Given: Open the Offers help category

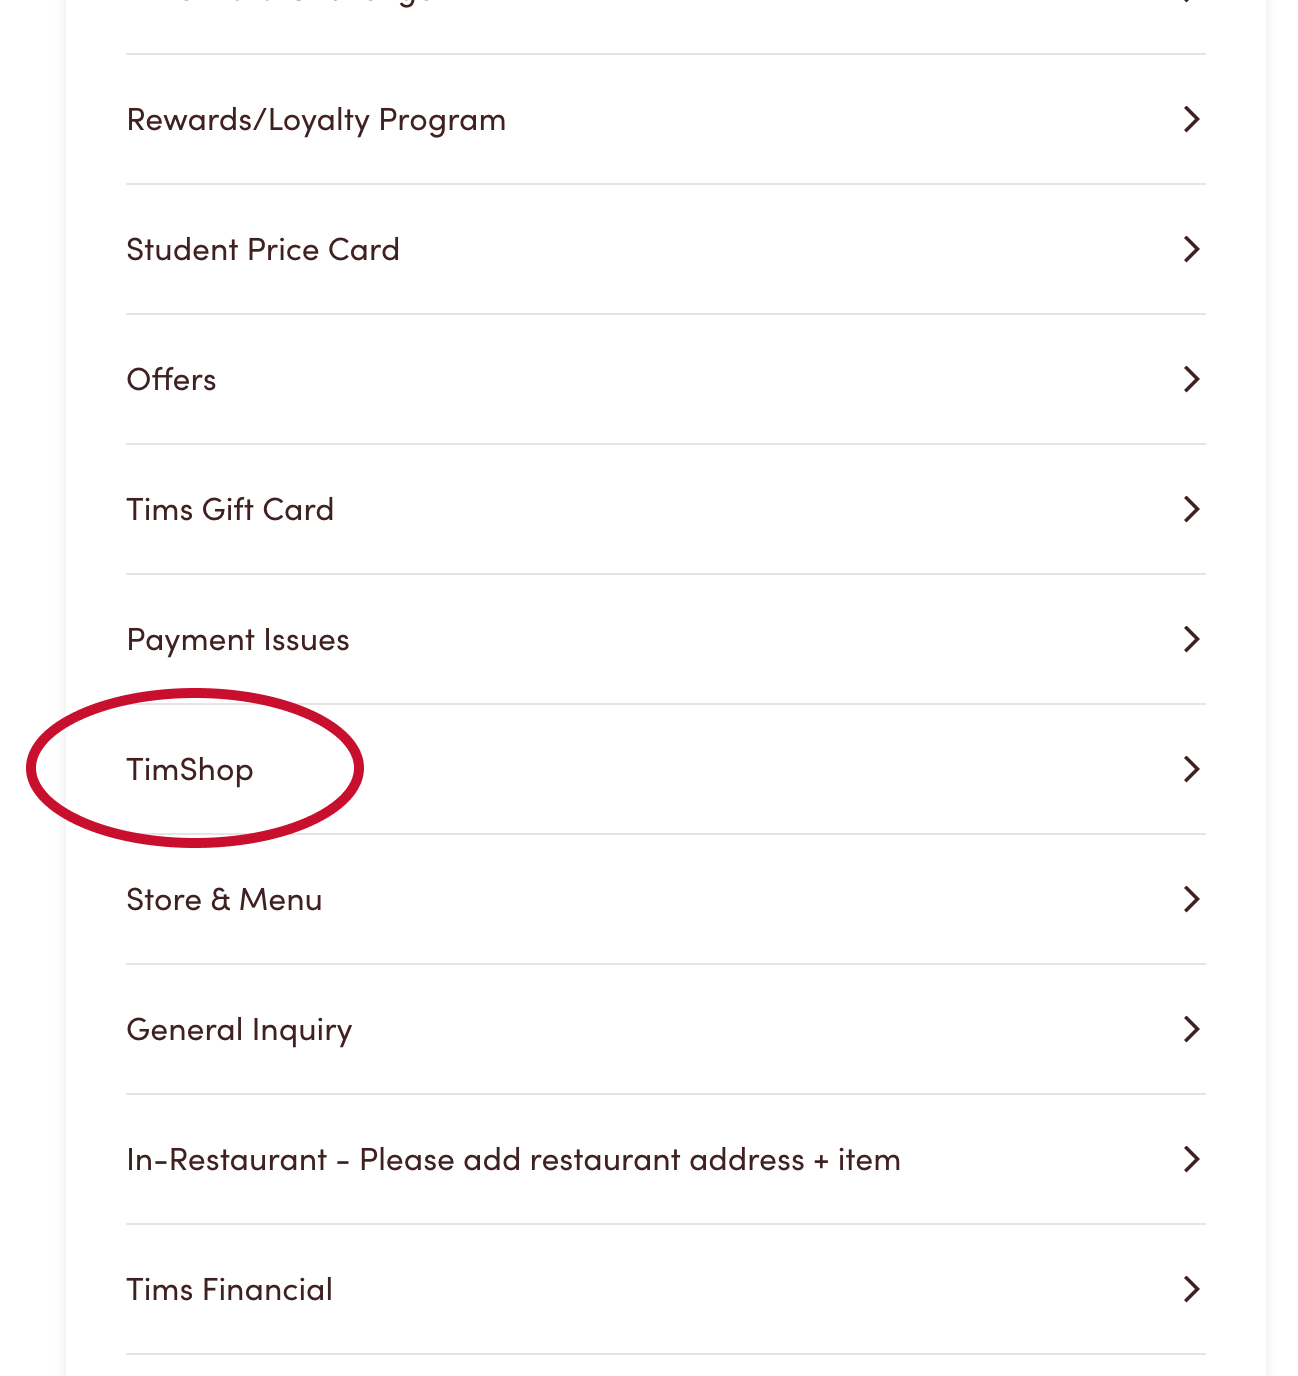Looking at the screenshot, I should tap(171, 380).
